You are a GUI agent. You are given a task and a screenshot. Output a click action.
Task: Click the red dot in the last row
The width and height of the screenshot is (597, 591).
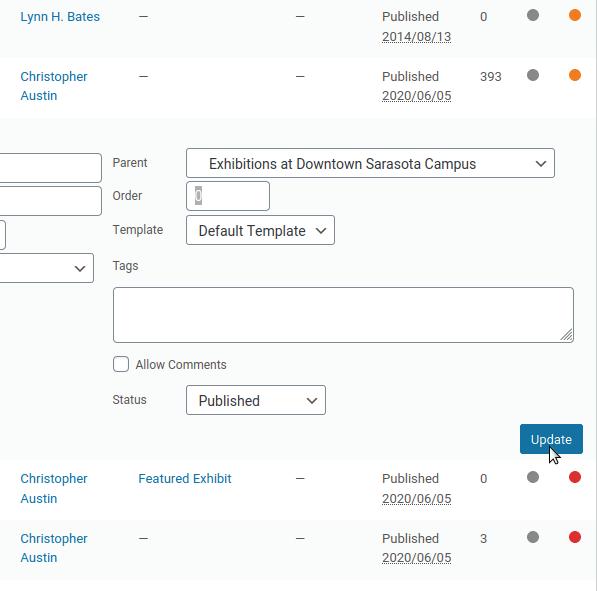point(575,537)
